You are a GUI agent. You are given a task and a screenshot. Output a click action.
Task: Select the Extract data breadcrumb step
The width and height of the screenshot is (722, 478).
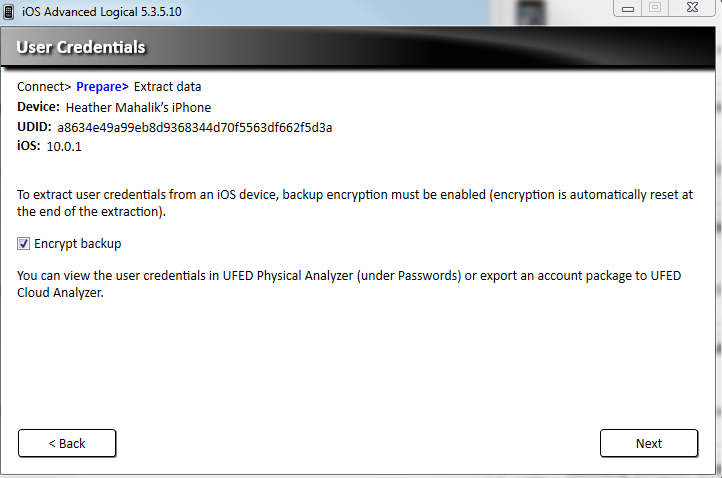pos(168,87)
